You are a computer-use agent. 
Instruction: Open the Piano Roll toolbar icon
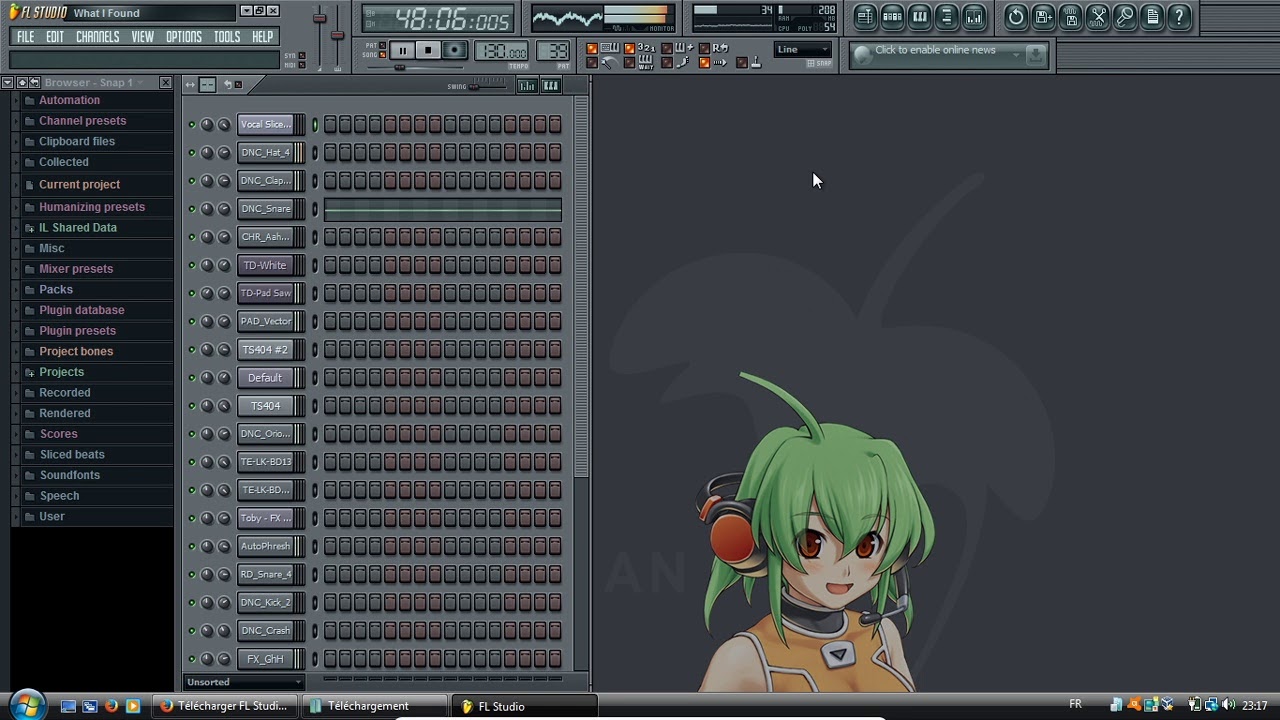pos(920,16)
